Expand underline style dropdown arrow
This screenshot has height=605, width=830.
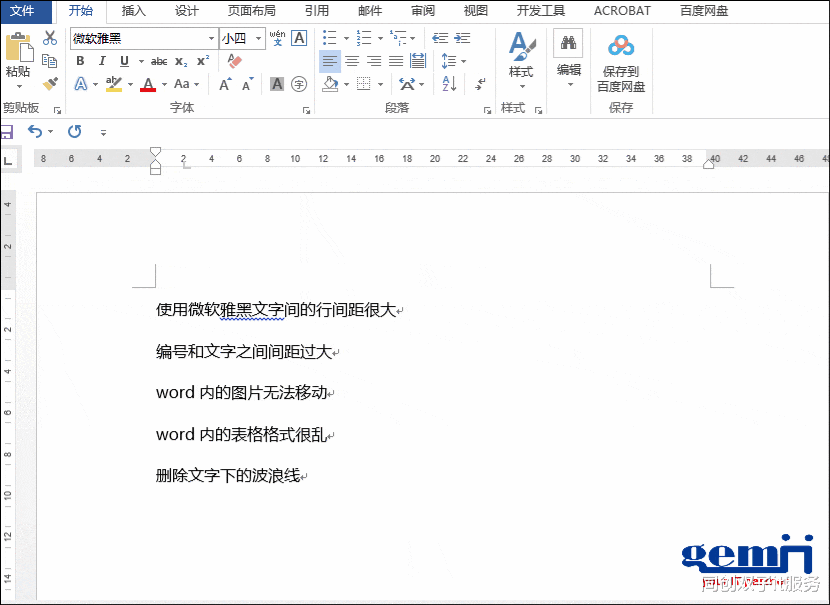coord(141,61)
